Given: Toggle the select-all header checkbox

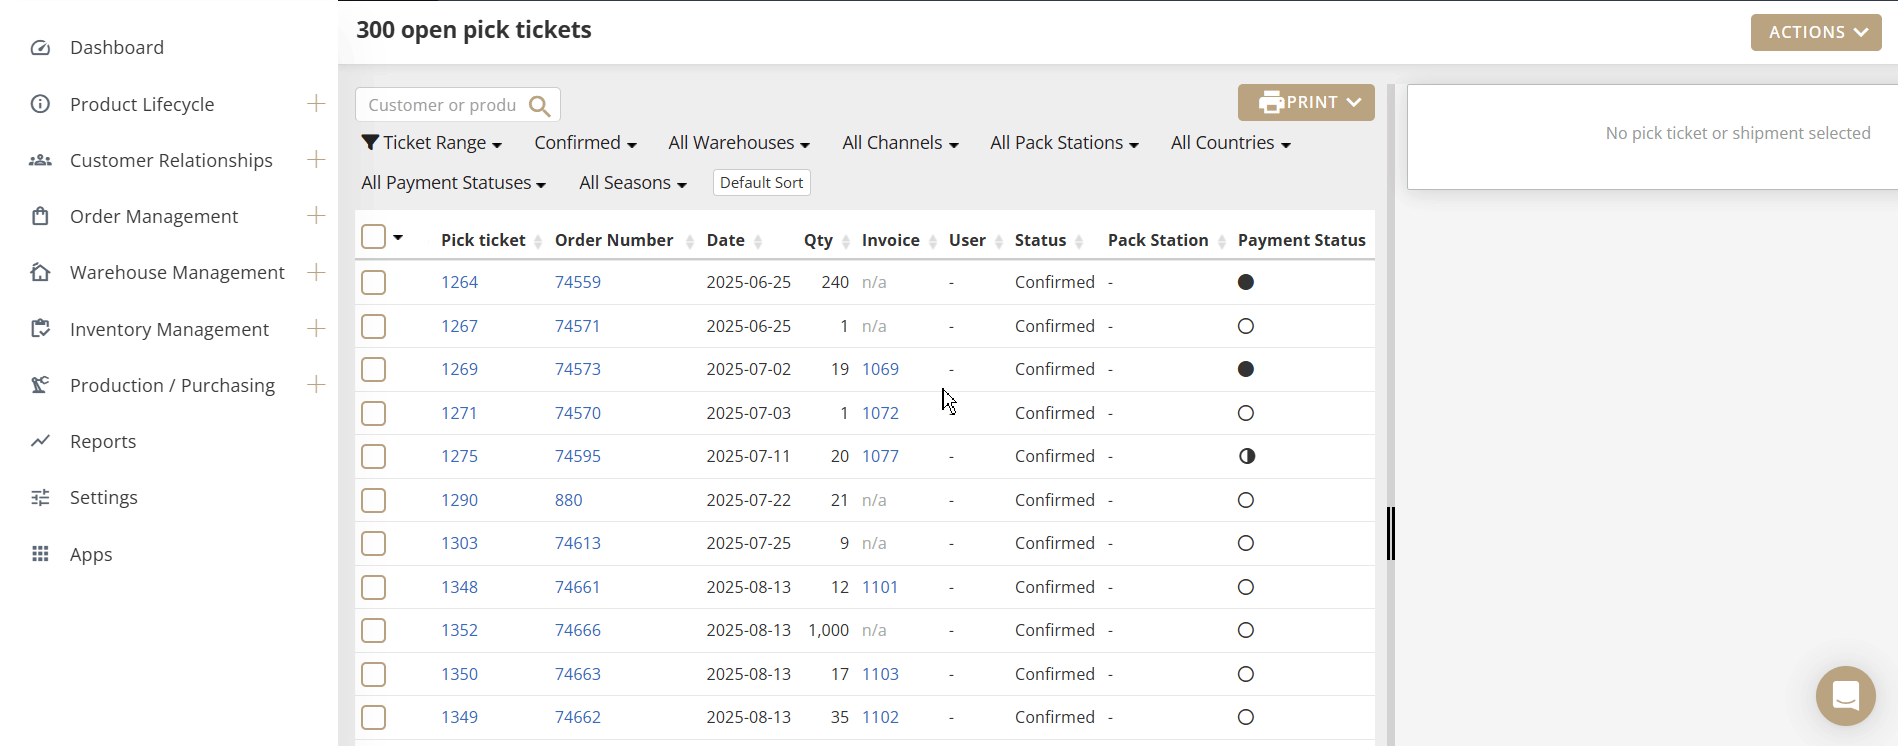Looking at the screenshot, I should point(374,237).
